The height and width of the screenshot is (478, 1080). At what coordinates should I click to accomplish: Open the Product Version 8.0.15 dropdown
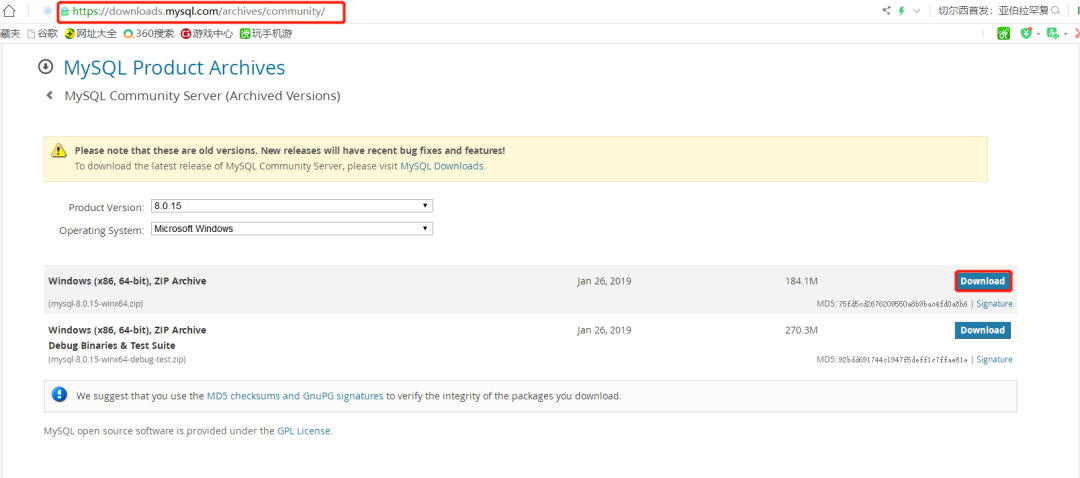point(292,206)
